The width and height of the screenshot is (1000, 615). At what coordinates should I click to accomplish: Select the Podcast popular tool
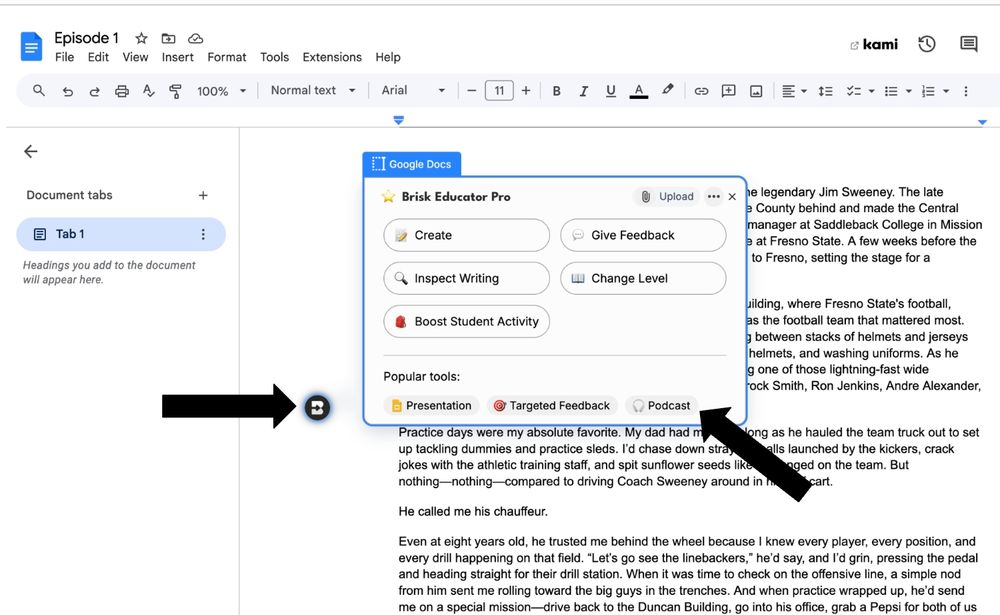pyautogui.click(x=661, y=405)
